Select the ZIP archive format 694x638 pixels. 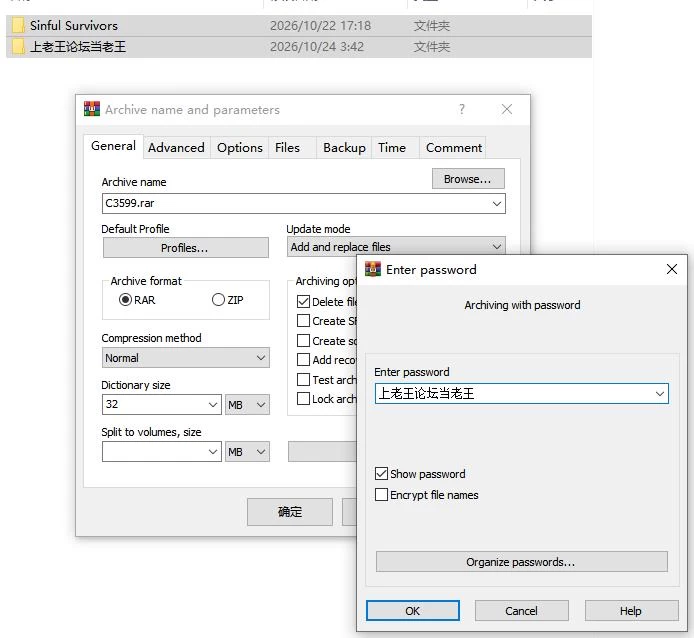[x=218, y=300]
